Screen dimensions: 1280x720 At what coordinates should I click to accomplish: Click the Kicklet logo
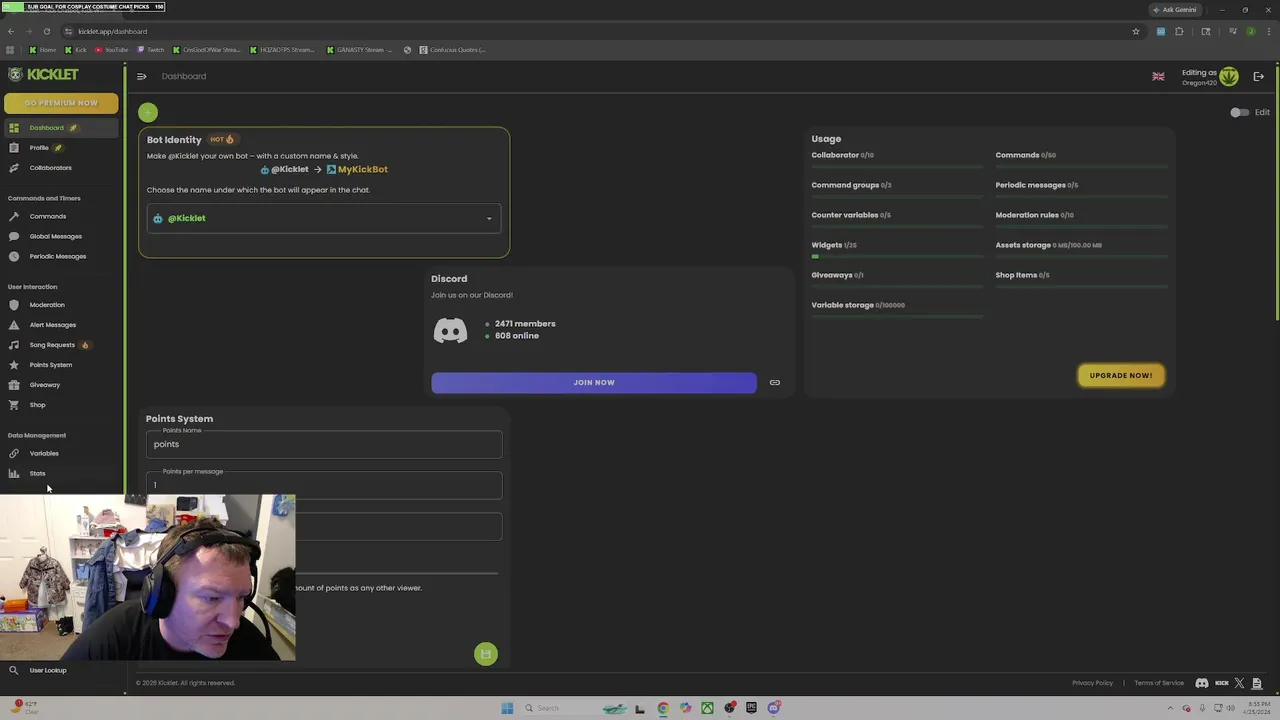pos(43,75)
